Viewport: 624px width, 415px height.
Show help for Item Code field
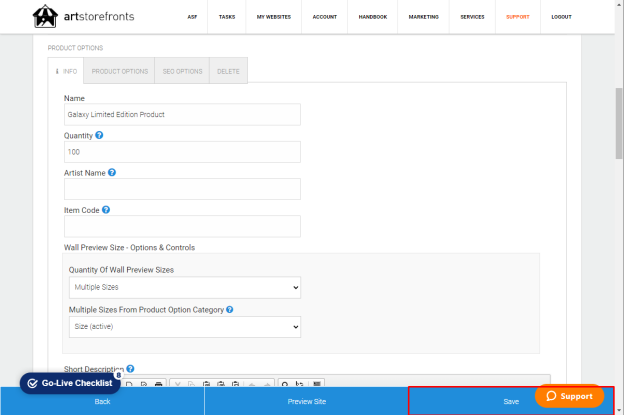(x=106, y=210)
